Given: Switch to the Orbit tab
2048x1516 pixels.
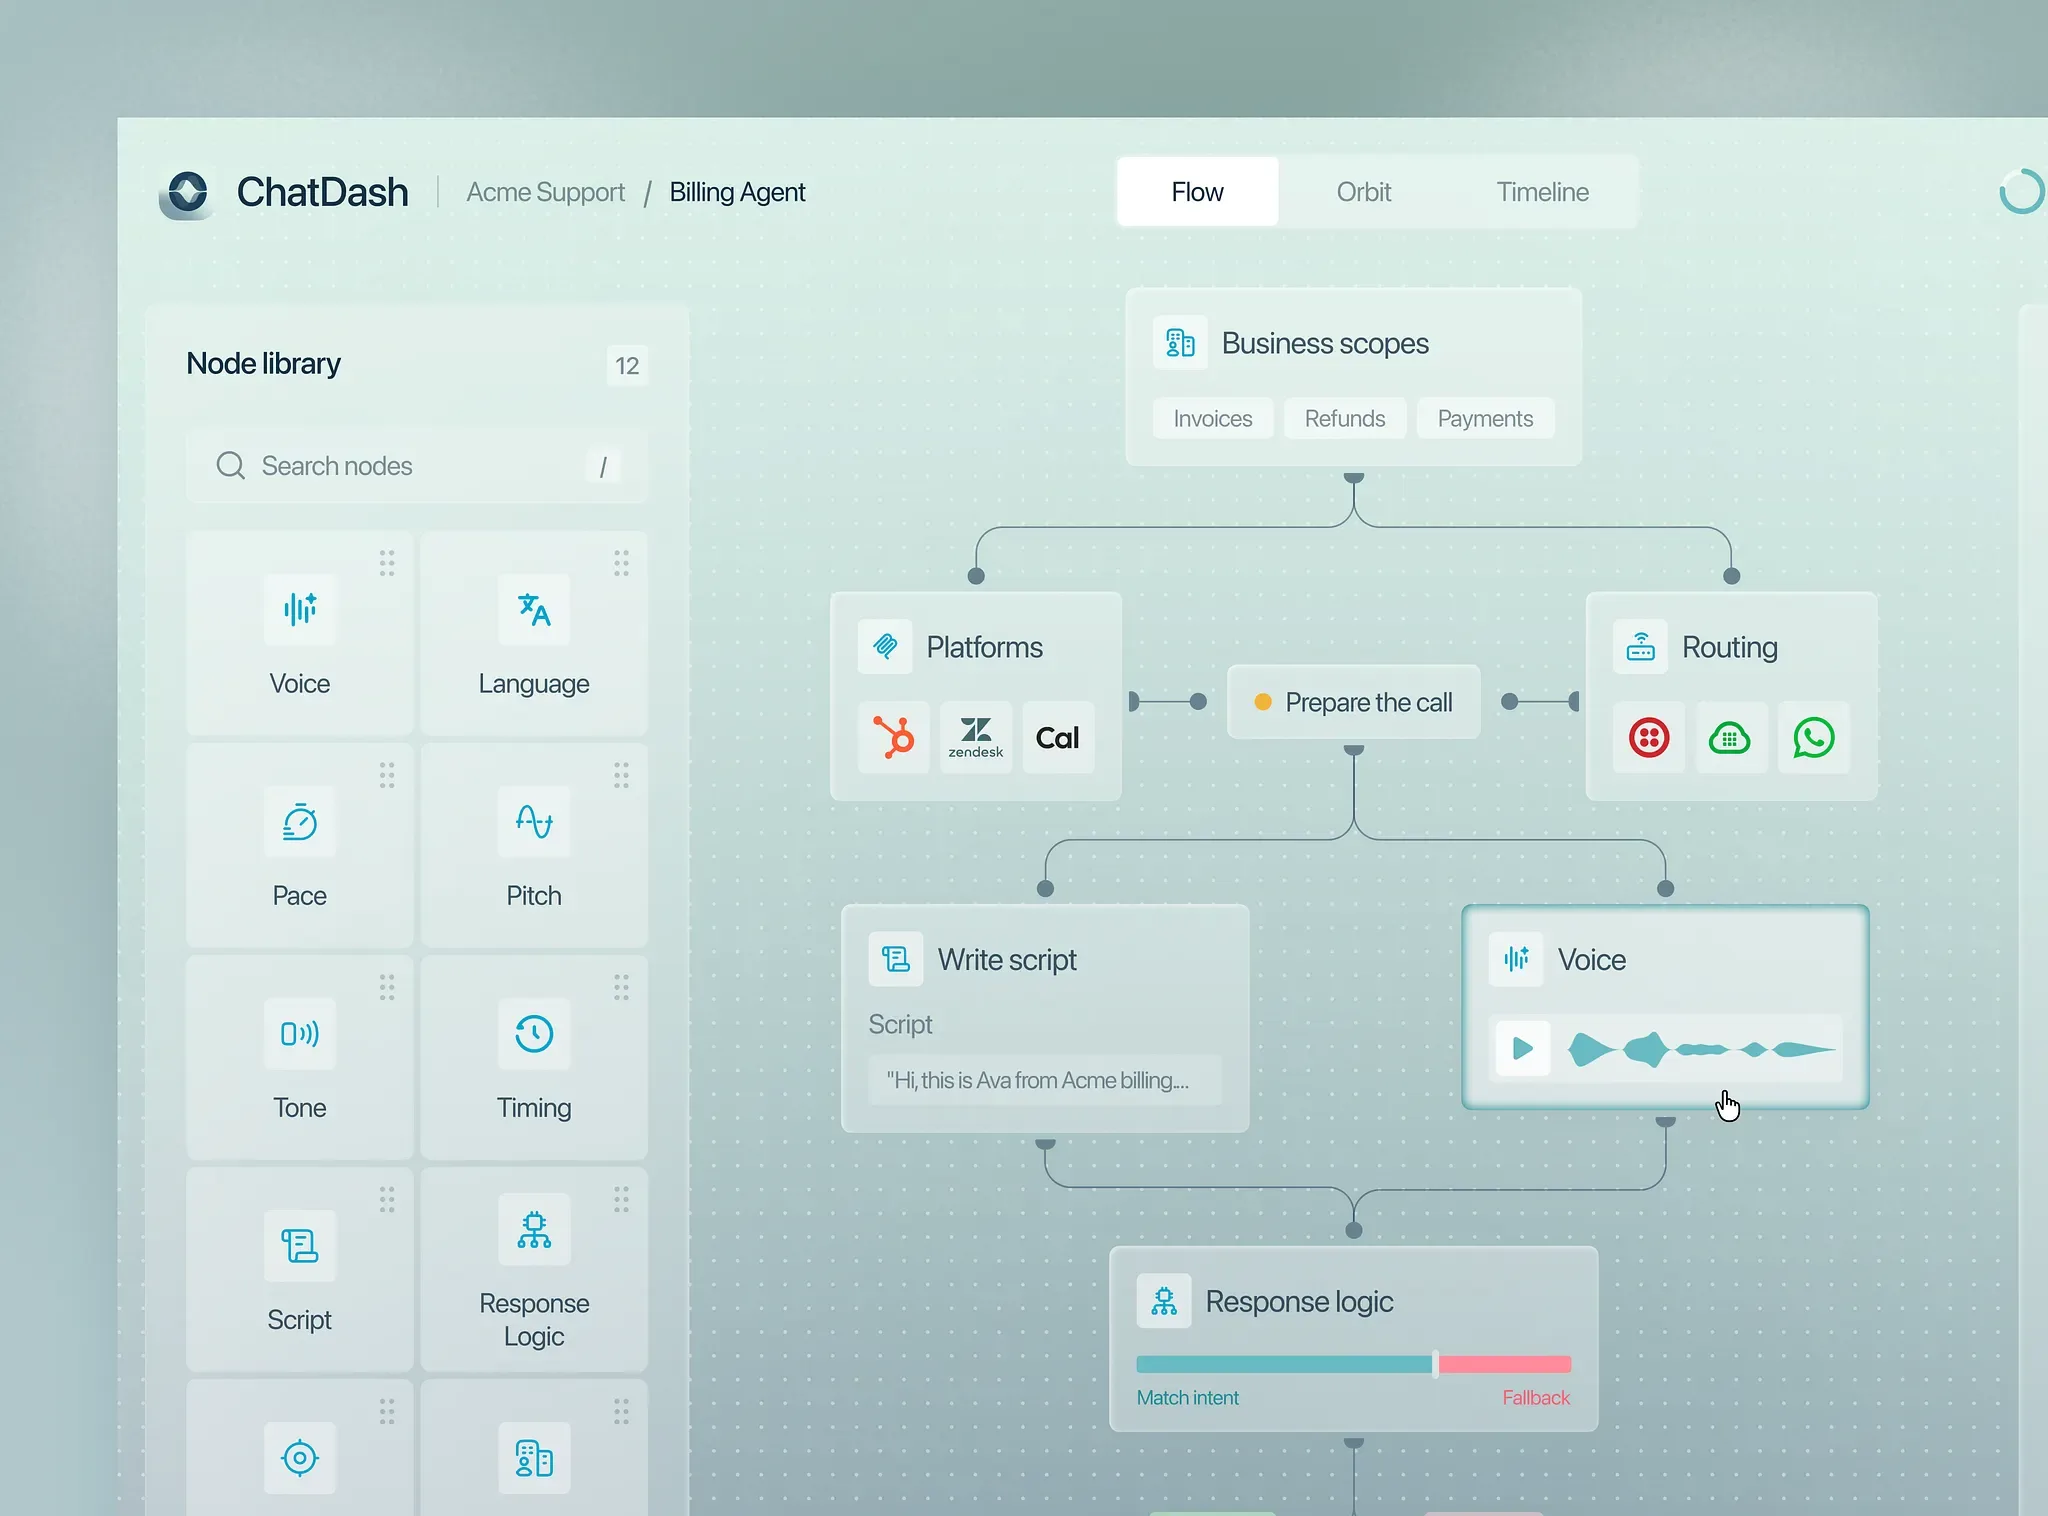Looking at the screenshot, I should click(x=1364, y=192).
